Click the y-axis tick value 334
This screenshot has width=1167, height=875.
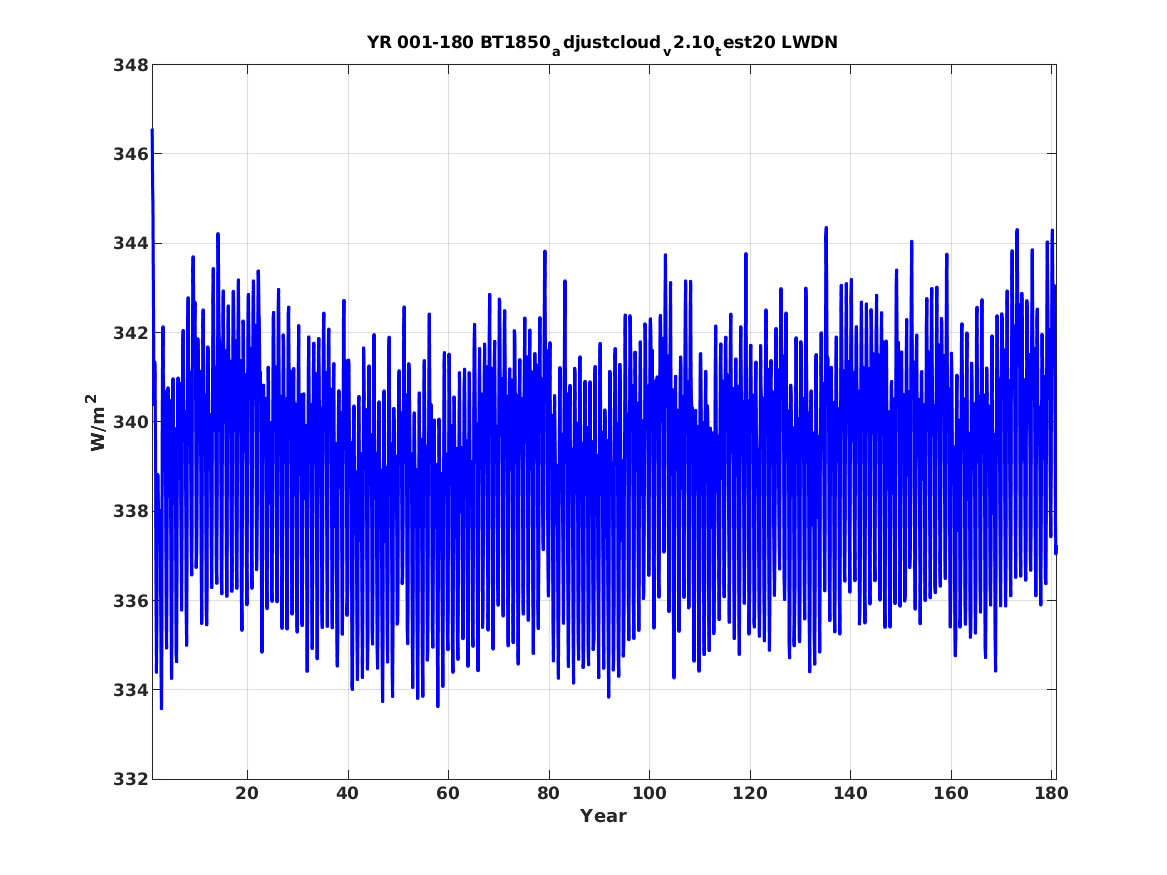click(x=130, y=690)
